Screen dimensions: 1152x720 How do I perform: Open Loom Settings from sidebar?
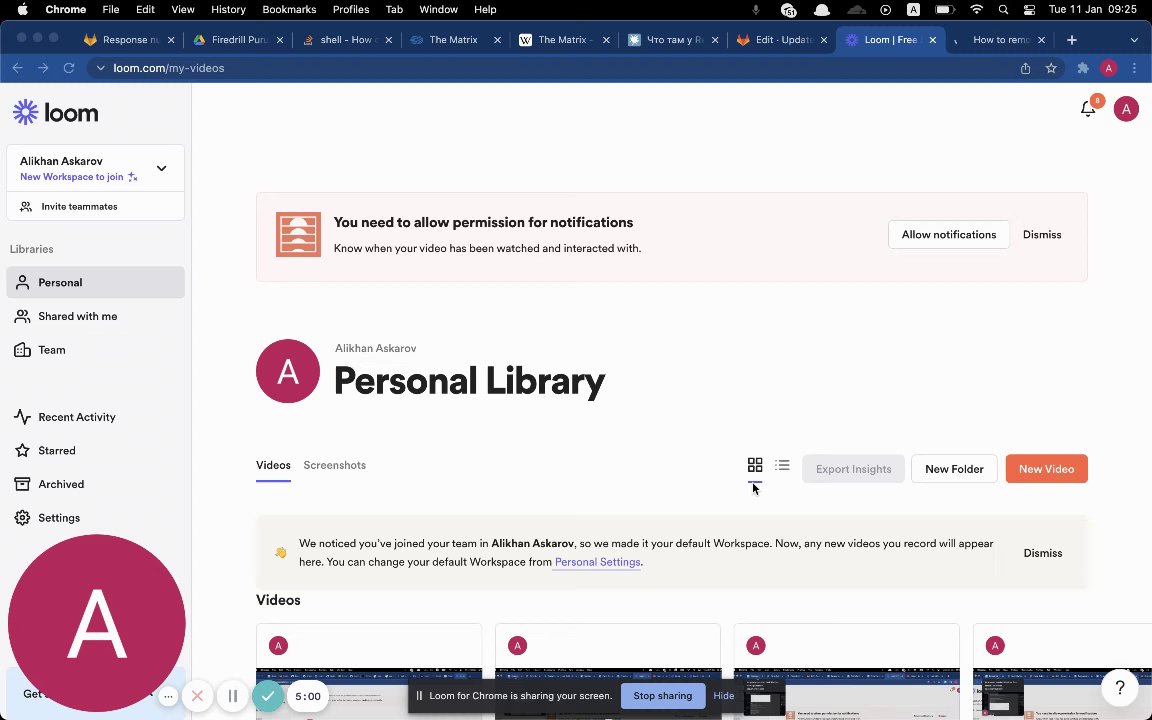point(96,518)
